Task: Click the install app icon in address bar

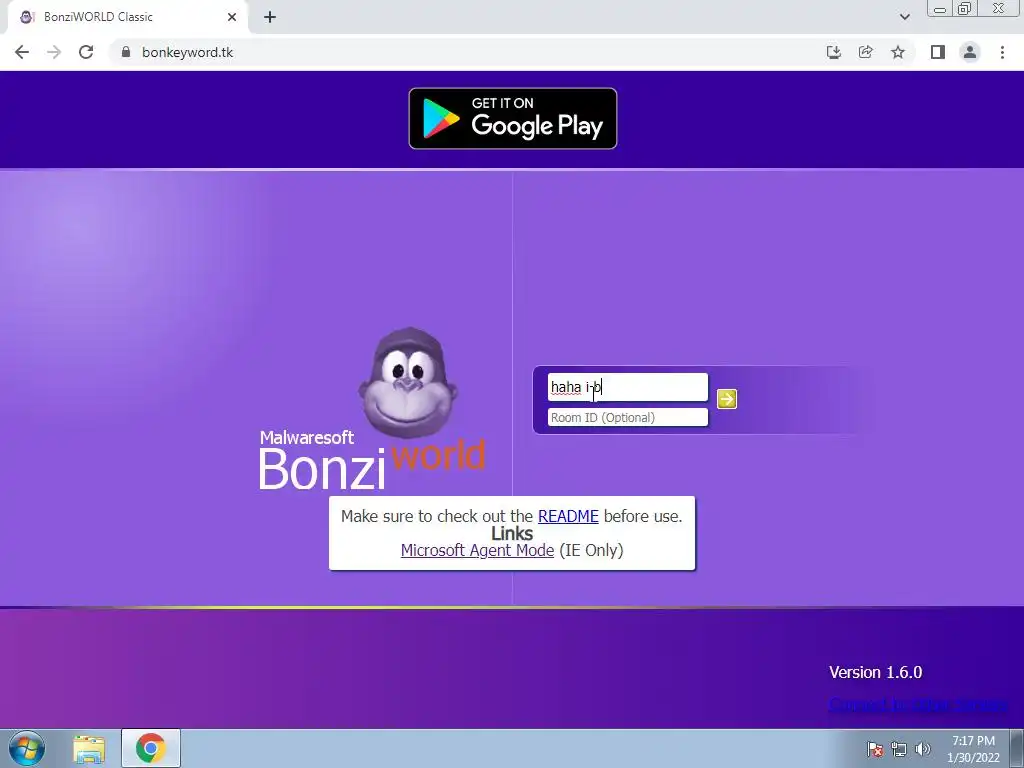Action: pos(833,52)
